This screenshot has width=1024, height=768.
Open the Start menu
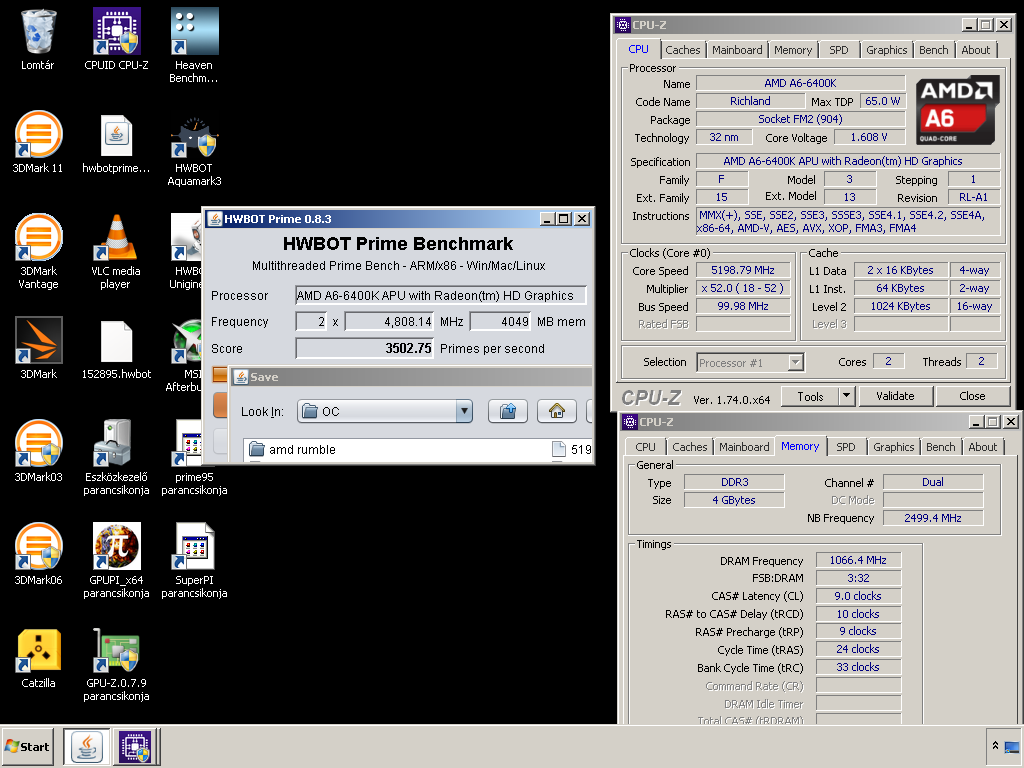27,746
